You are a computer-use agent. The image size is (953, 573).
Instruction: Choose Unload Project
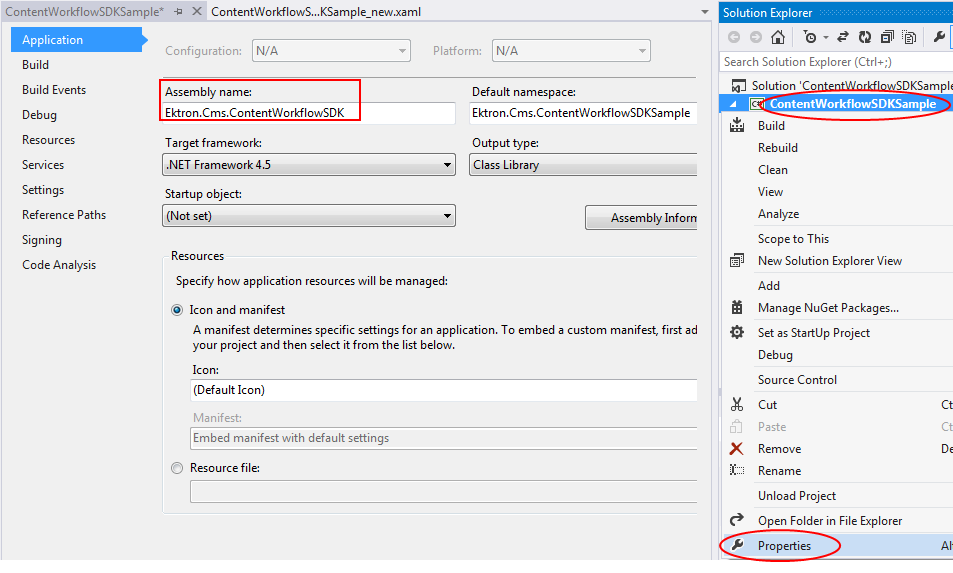(796, 496)
